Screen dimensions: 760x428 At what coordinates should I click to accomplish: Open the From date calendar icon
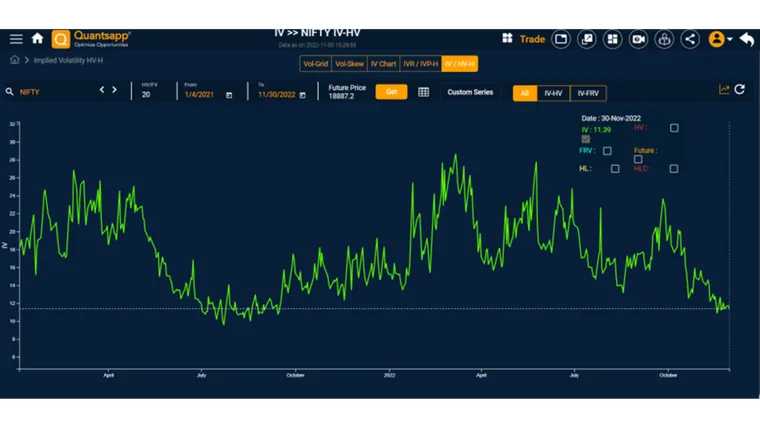click(x=229, y=95)
